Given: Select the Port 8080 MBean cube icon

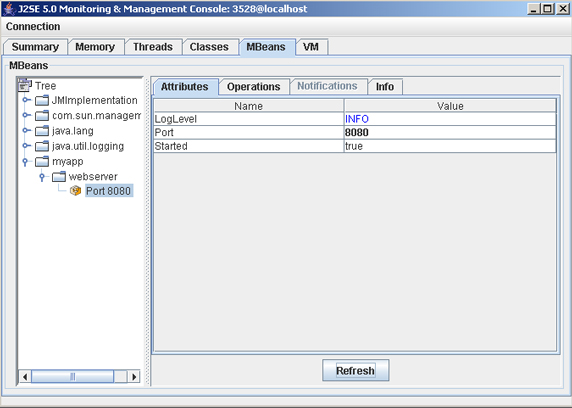Looking at the screenshot, I should point(76,190).
